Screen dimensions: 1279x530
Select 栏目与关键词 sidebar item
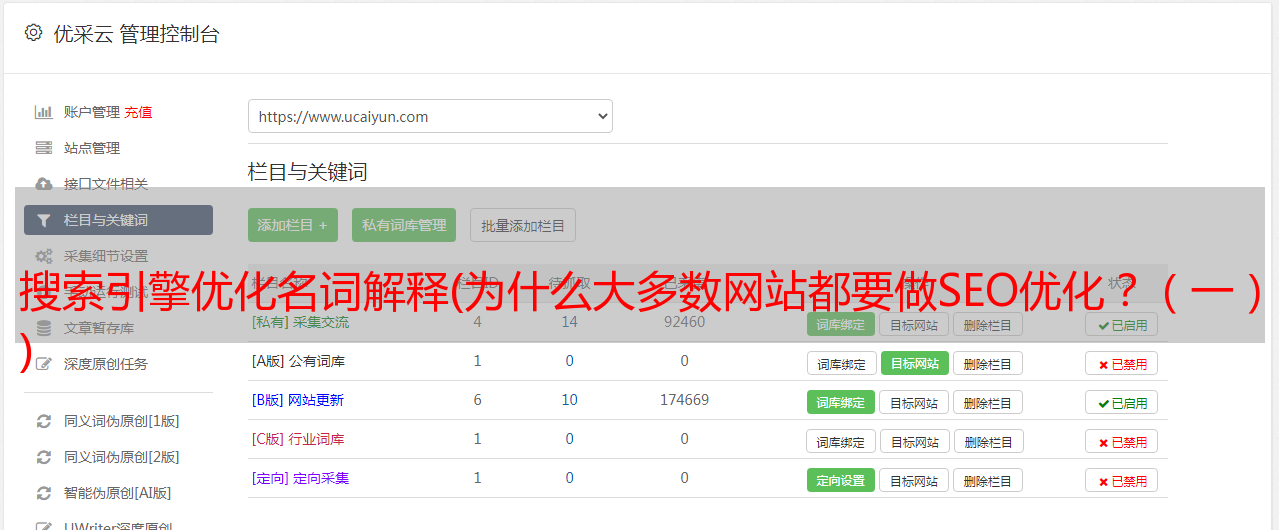click(118, 220)
